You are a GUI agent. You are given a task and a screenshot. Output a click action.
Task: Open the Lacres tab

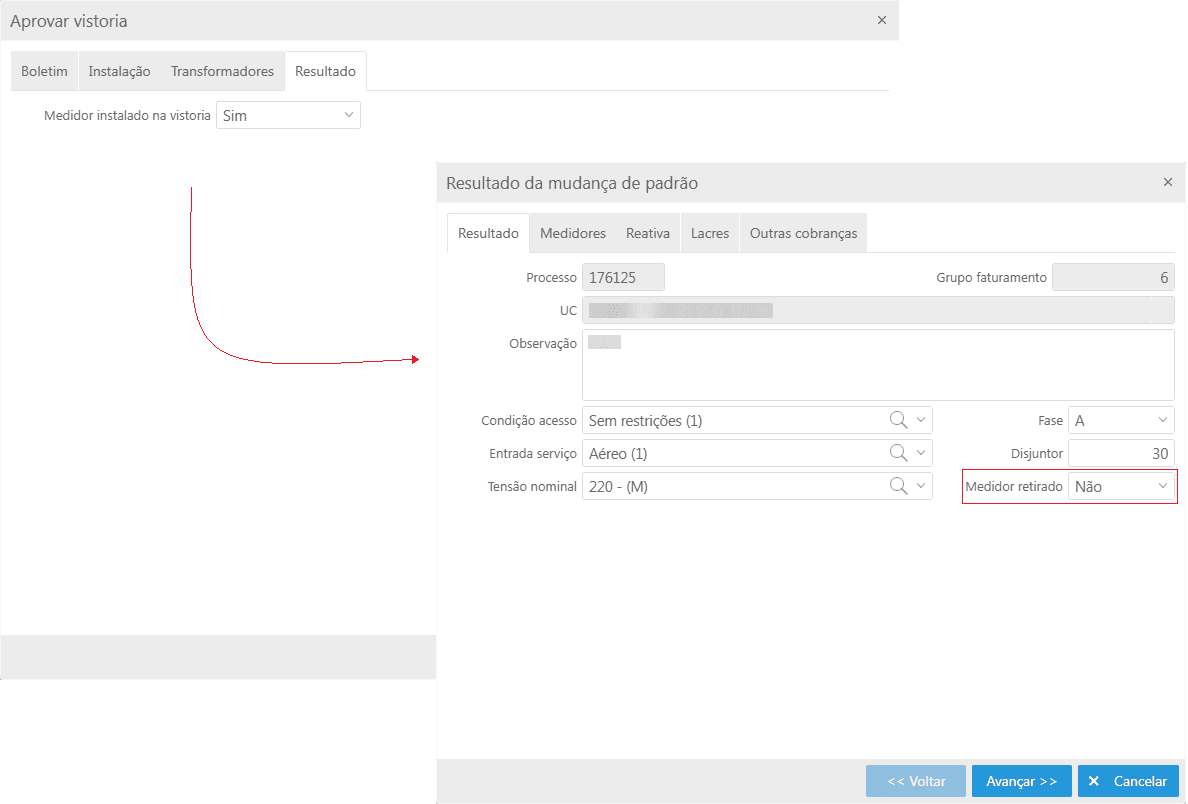pyautogui.click(x=710, y=233)
